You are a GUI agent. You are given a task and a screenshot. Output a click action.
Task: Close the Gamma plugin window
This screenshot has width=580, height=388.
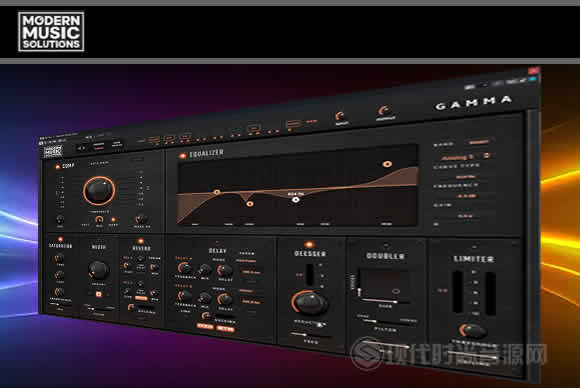tap(533, 70)
